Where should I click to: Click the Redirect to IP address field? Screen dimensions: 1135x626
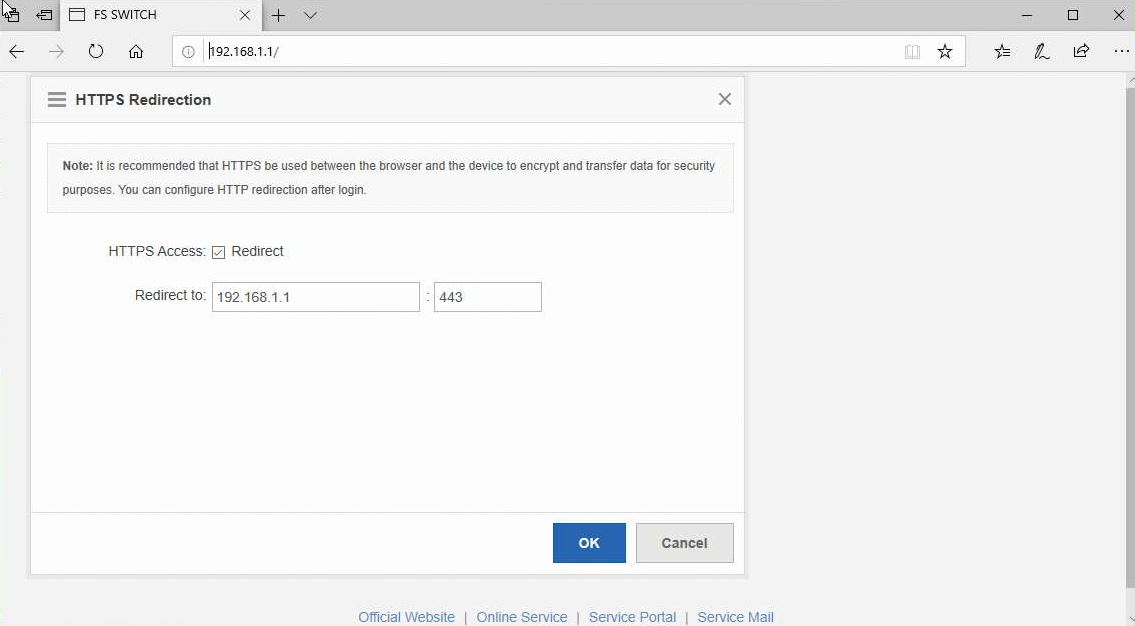pos(316,297)
